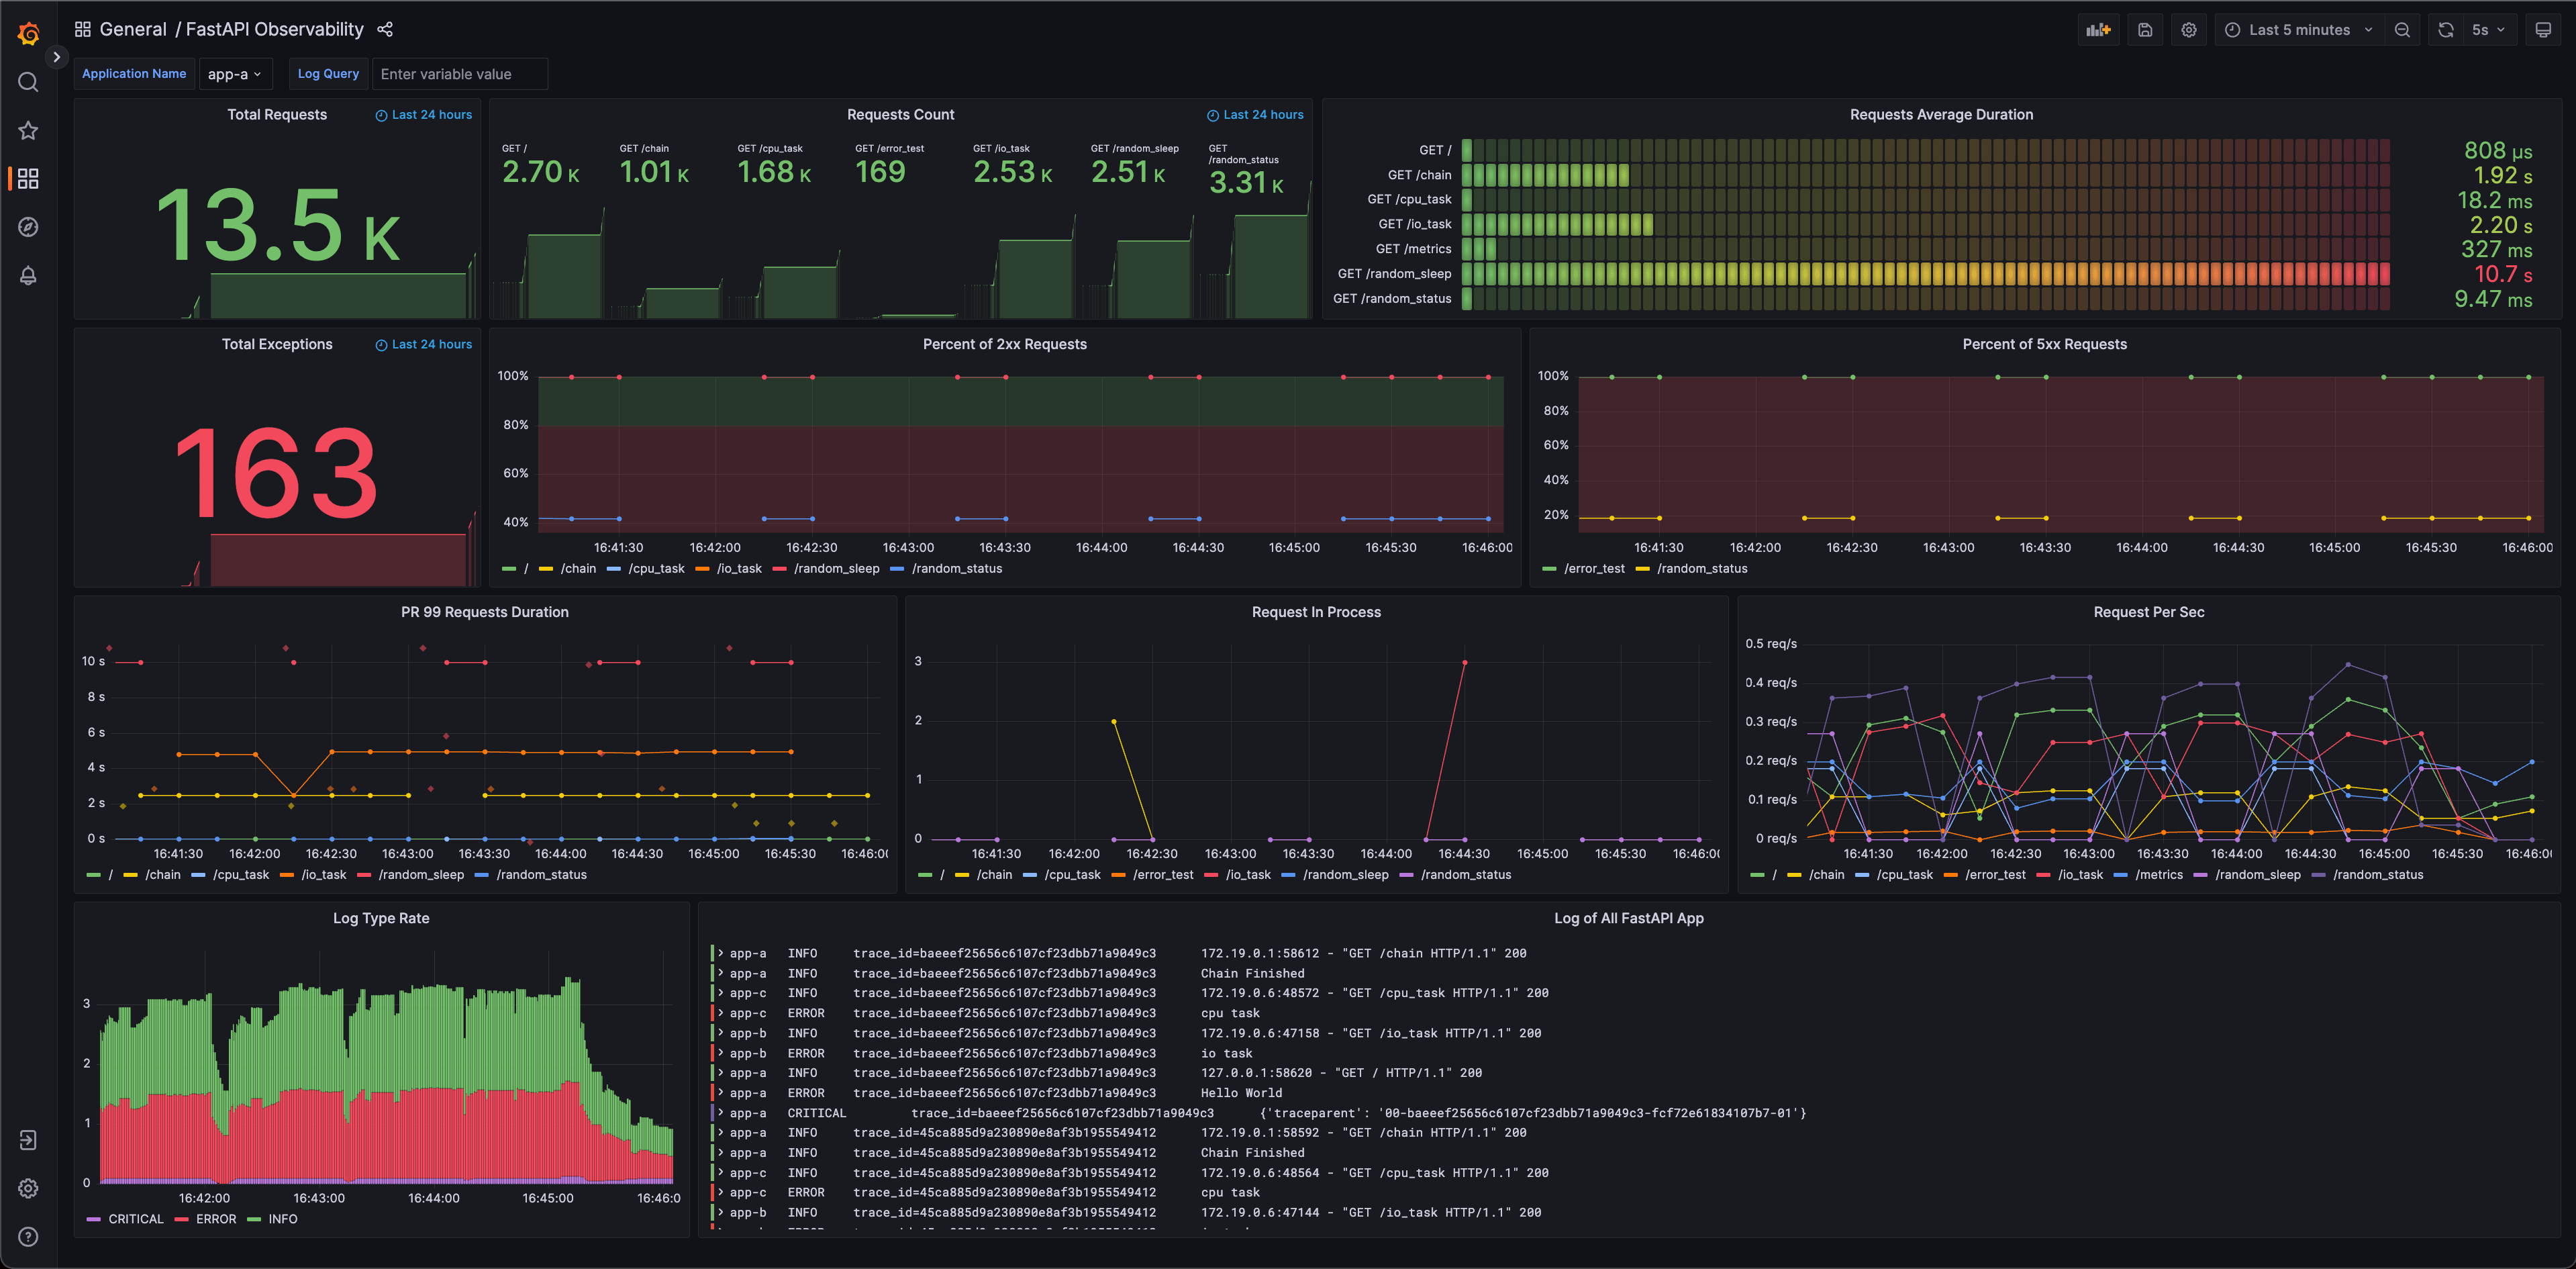Expand first log row GET /chain 58612

click(x=720, y=953)
